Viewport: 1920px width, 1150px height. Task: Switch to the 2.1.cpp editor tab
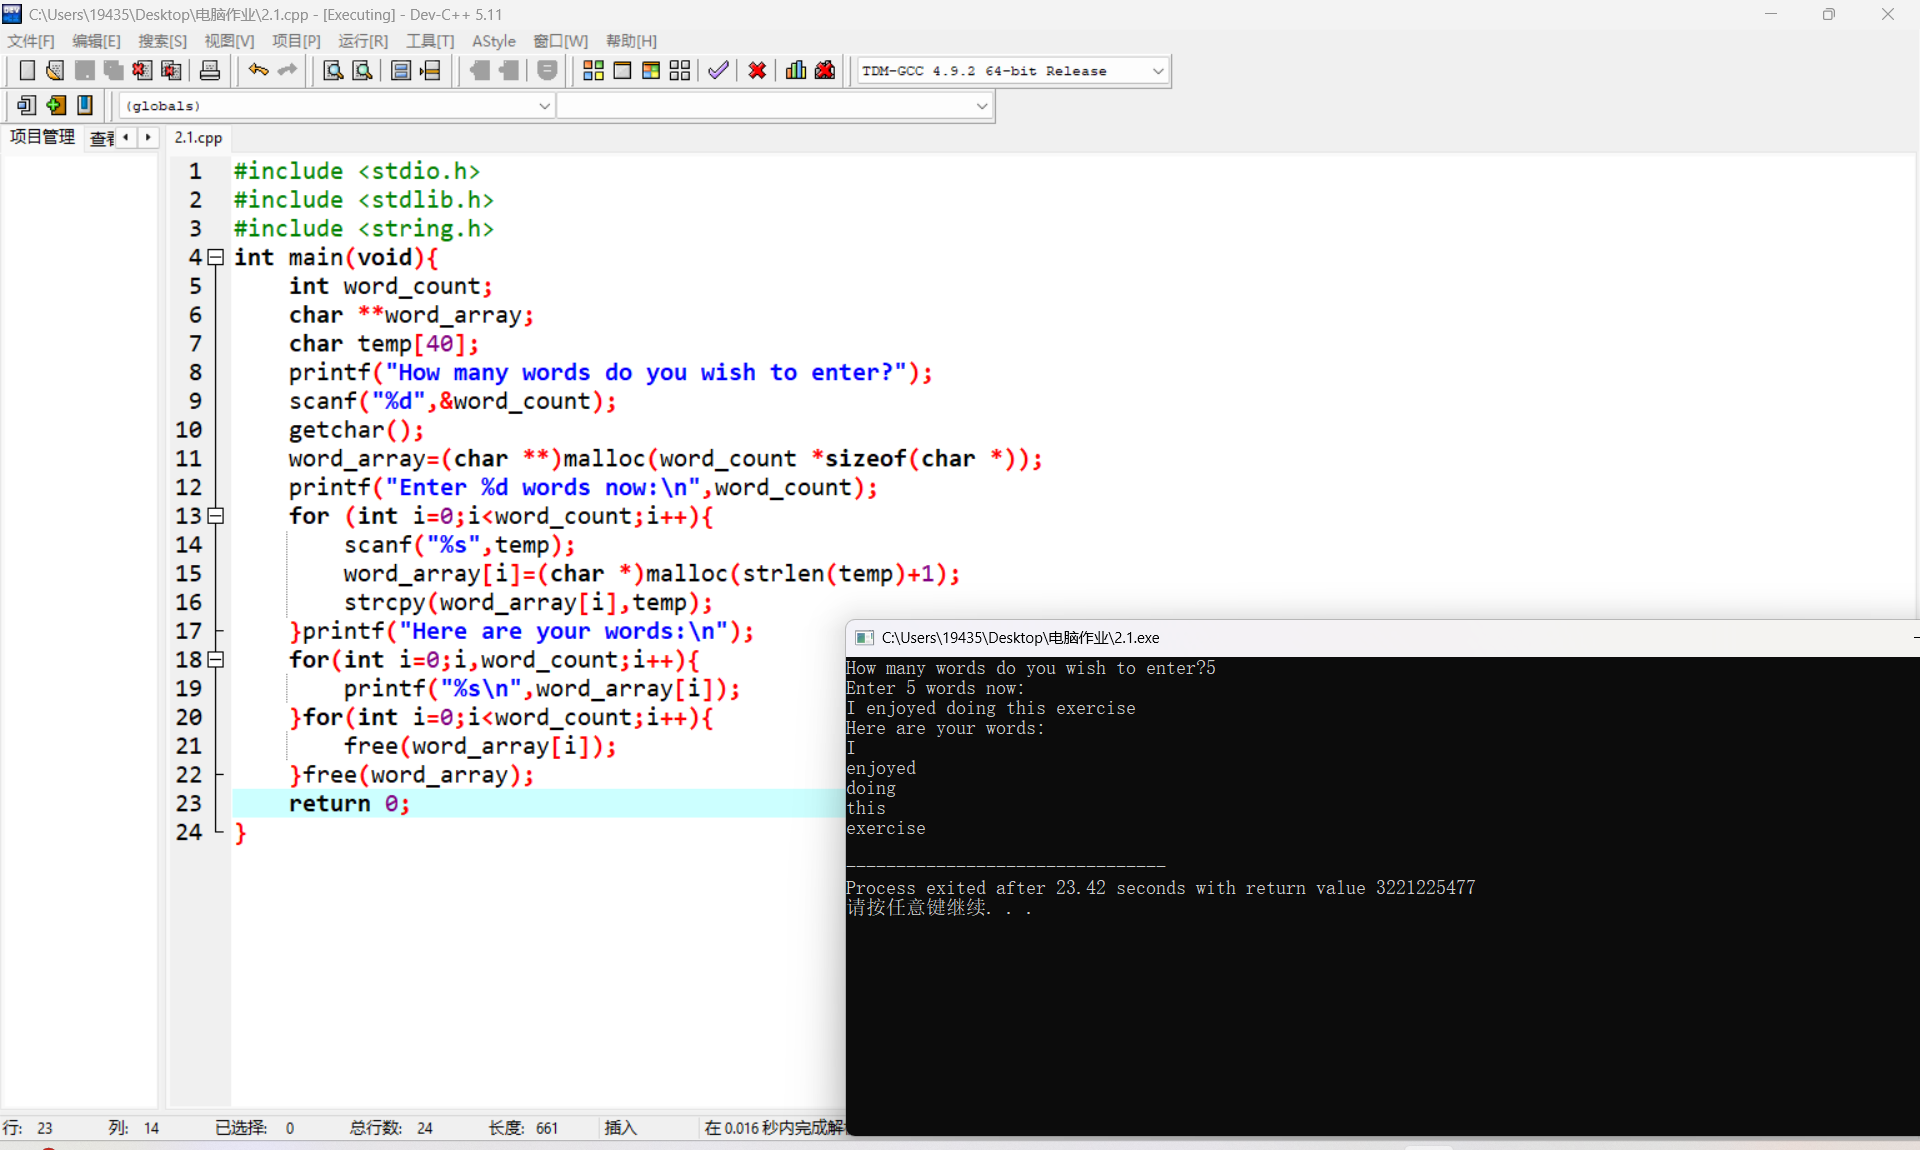coord(198,138)
